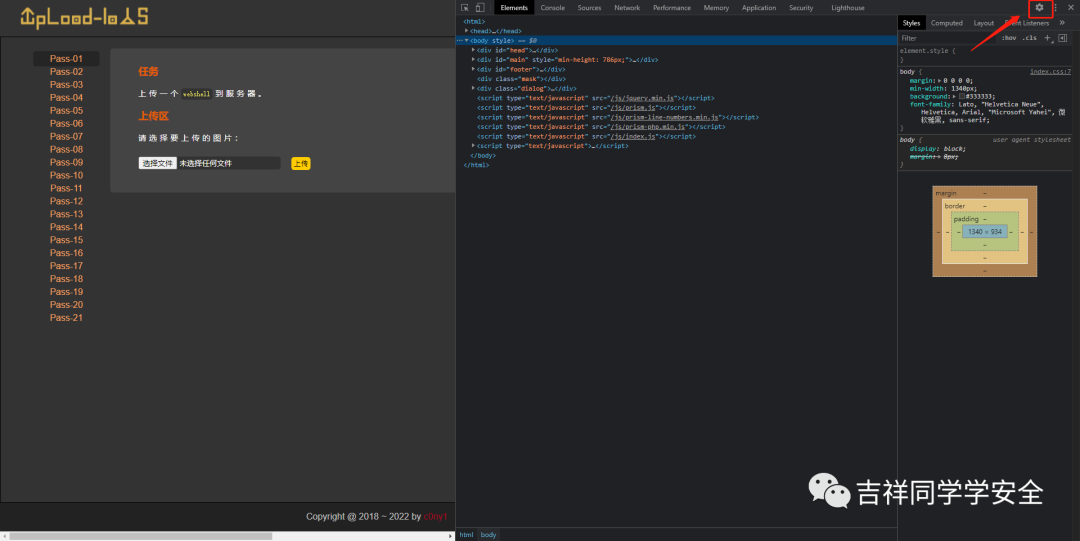The width and height of the screenshot is (1080, 541).
Task: Toggle the device toolbar icon
Action: (x=480, y=8)
